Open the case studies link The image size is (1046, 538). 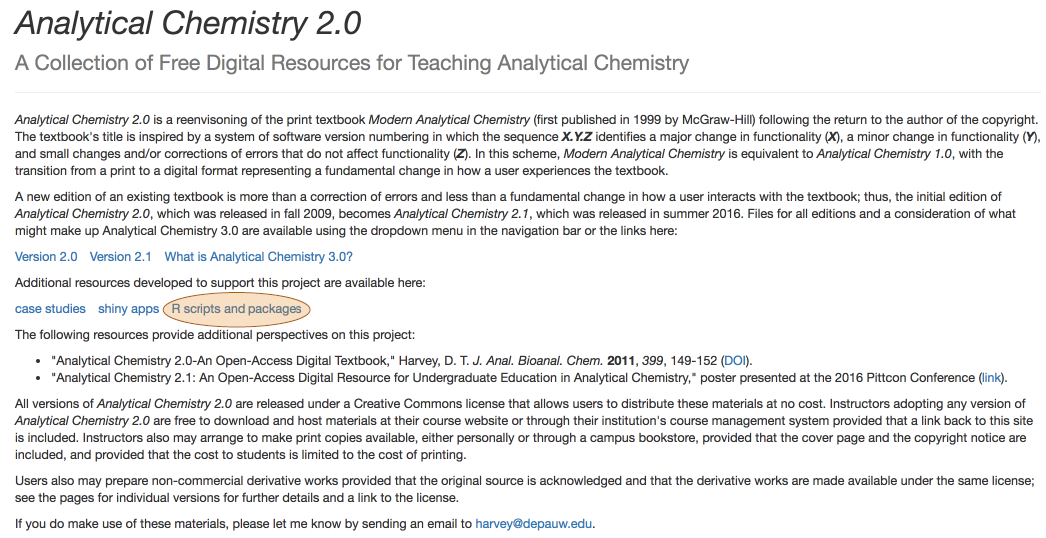[x=50, y=309]
